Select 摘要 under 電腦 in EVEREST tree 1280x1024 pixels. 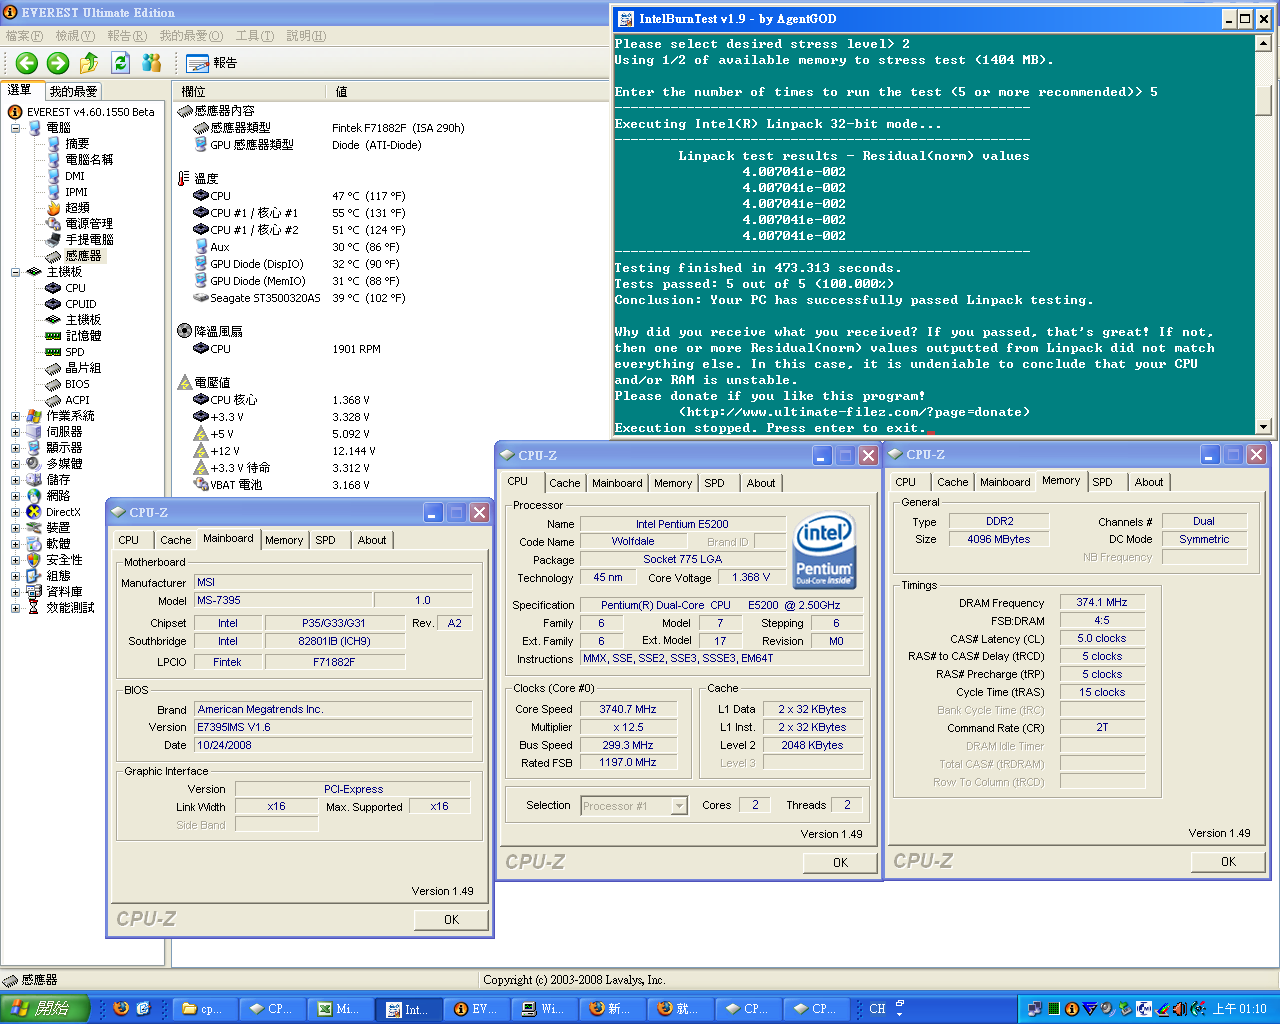[x=77, y=144]
